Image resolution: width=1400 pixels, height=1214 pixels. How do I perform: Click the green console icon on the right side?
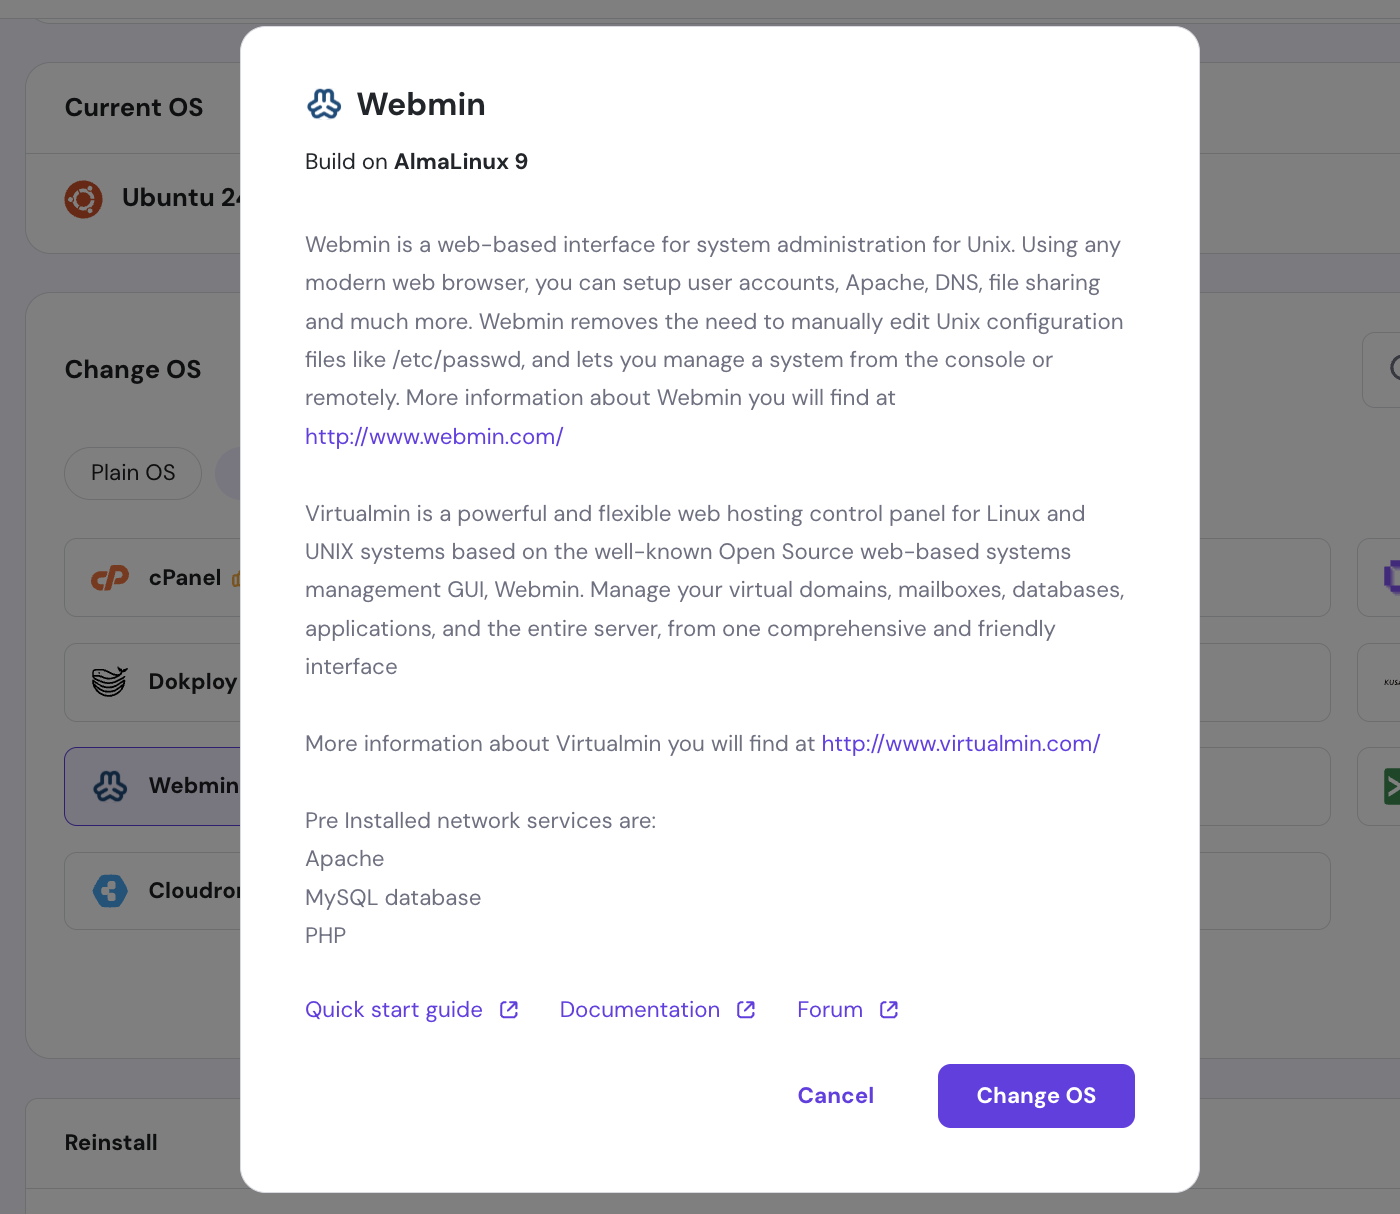[1392, 787]
